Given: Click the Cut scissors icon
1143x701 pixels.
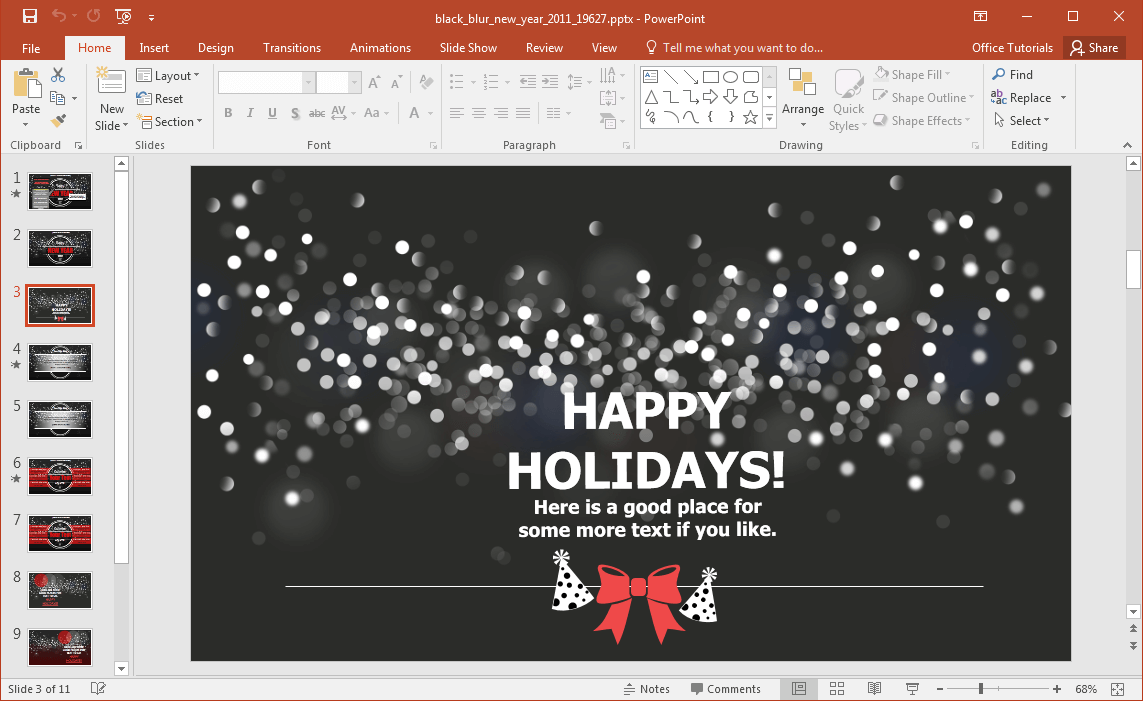Looking at the screenshot, I should (58, 75).
